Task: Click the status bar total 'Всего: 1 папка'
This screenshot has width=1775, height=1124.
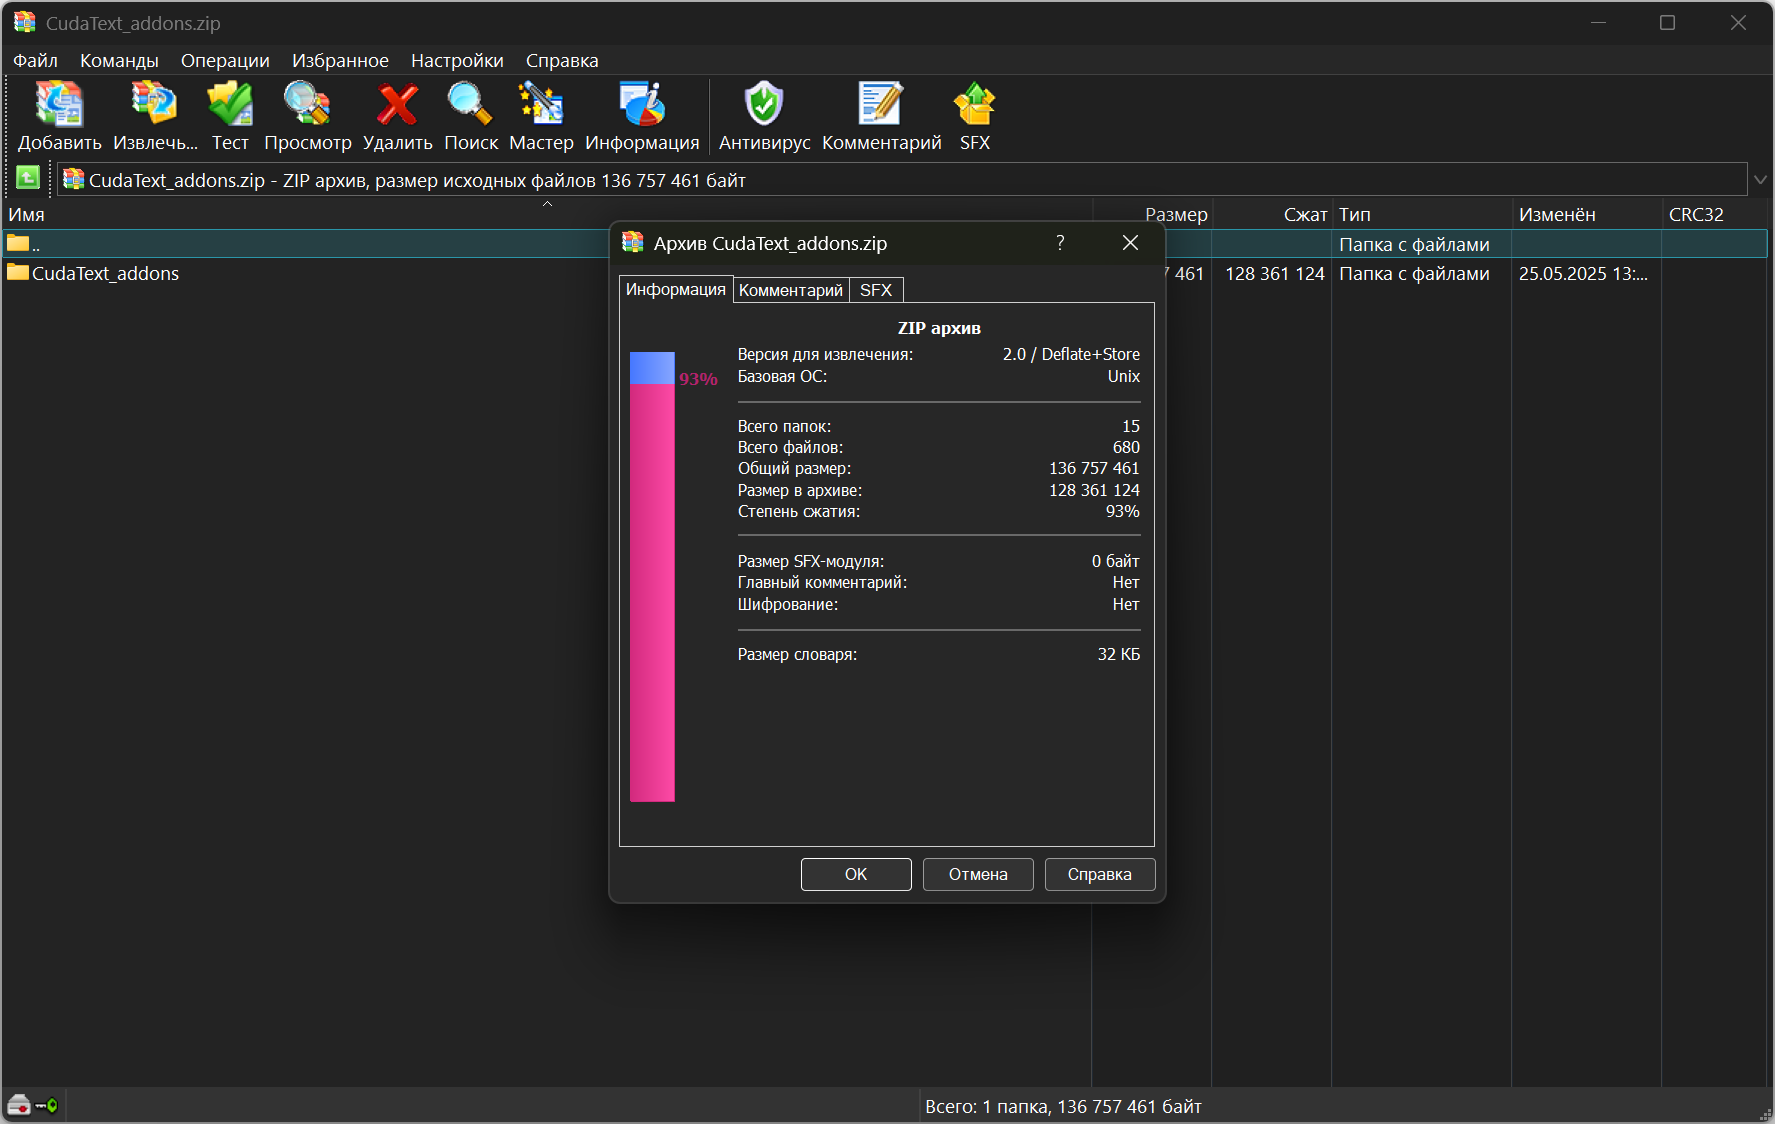Action: [1063, 1106]
